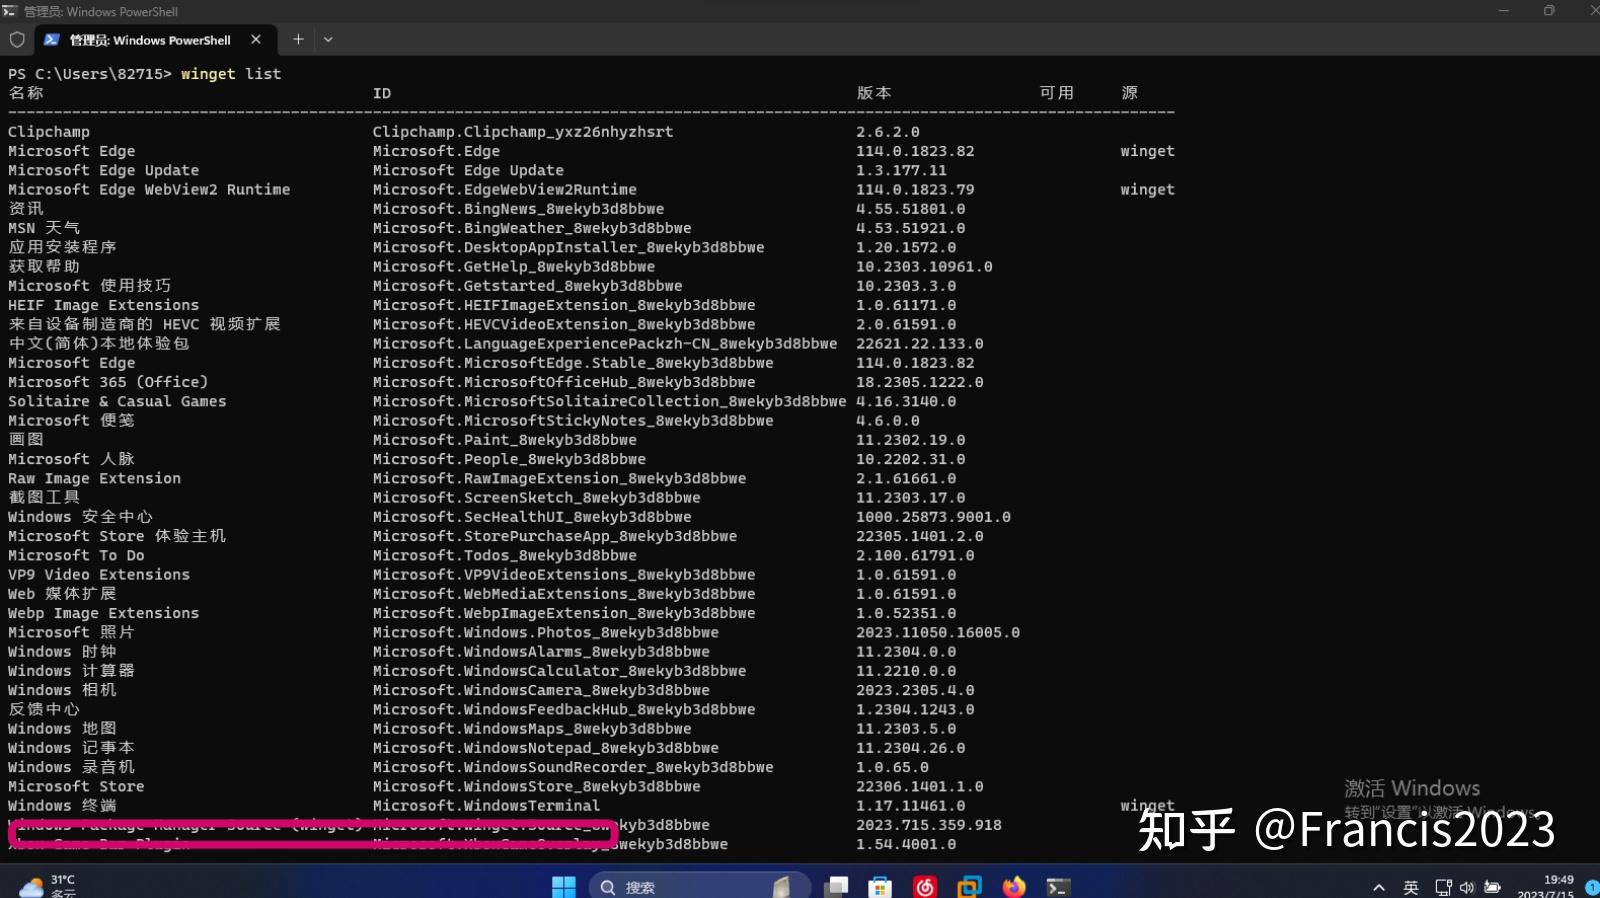Viewport: 1600px width, 898px height.
Task: Click version 1000.25873.9001.0
Action: [x=933, y=517]
